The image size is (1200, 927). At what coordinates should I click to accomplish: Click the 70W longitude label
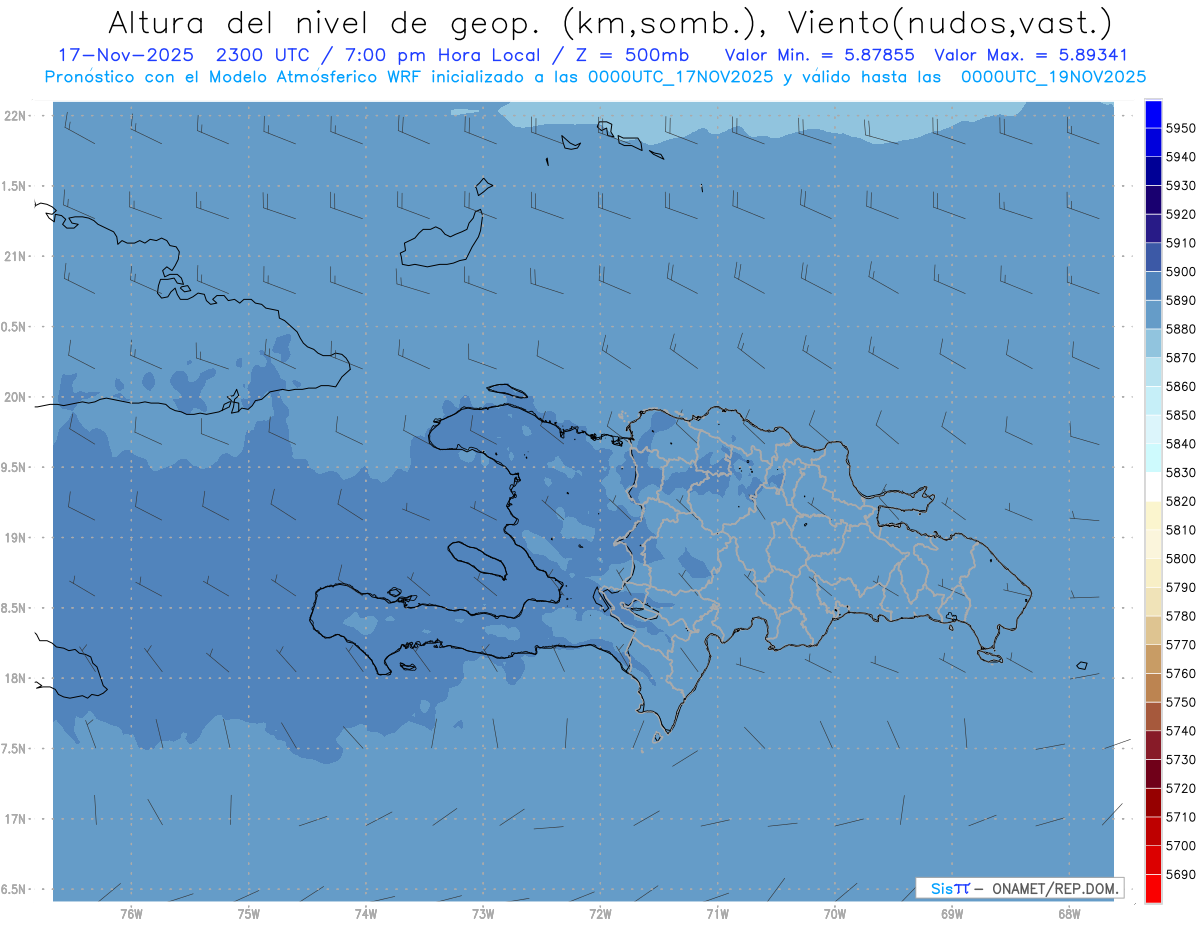pos(835,913)
